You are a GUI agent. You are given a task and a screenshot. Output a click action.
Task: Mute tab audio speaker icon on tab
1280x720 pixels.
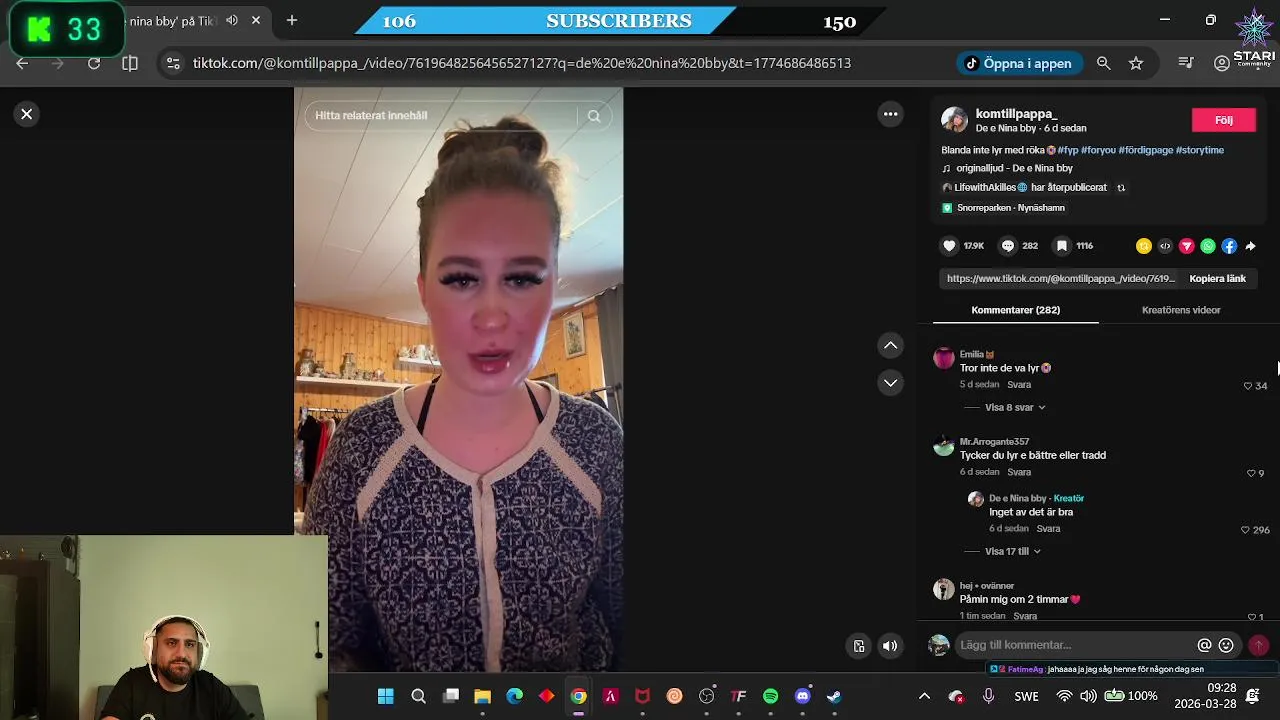[232, 20]
